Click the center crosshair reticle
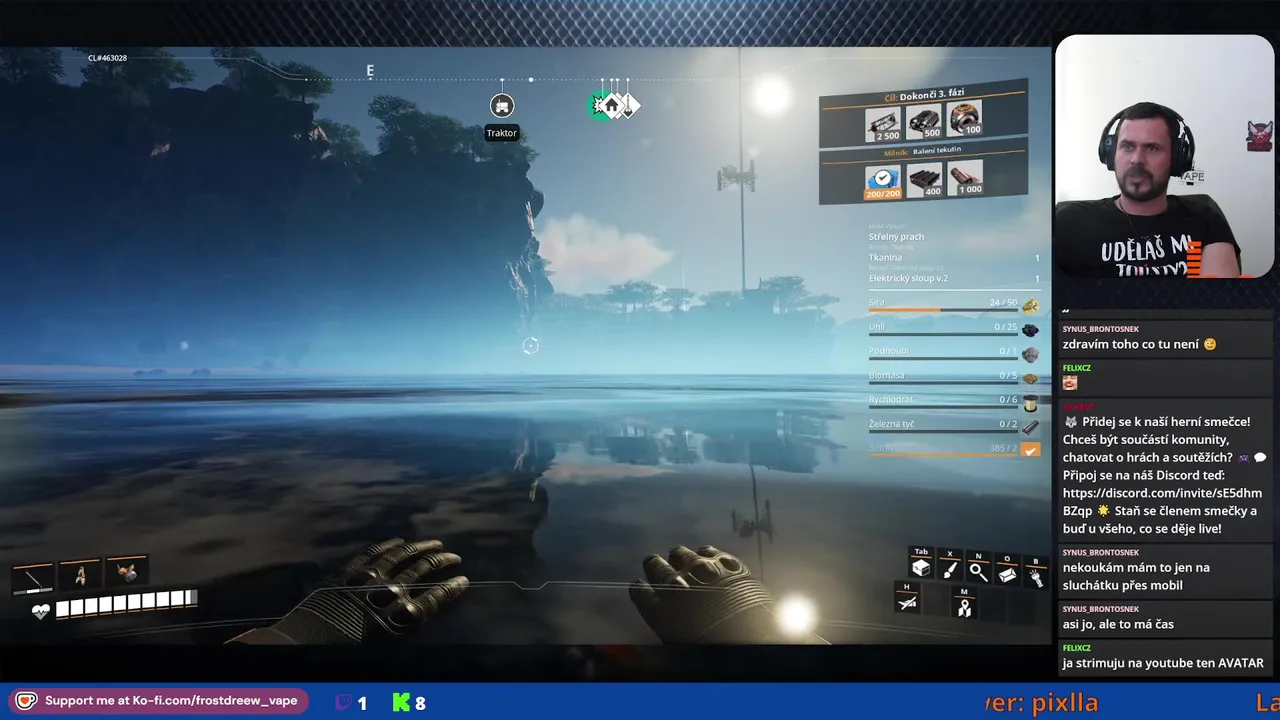This screenshot has height=720, width=1280. 531,346
